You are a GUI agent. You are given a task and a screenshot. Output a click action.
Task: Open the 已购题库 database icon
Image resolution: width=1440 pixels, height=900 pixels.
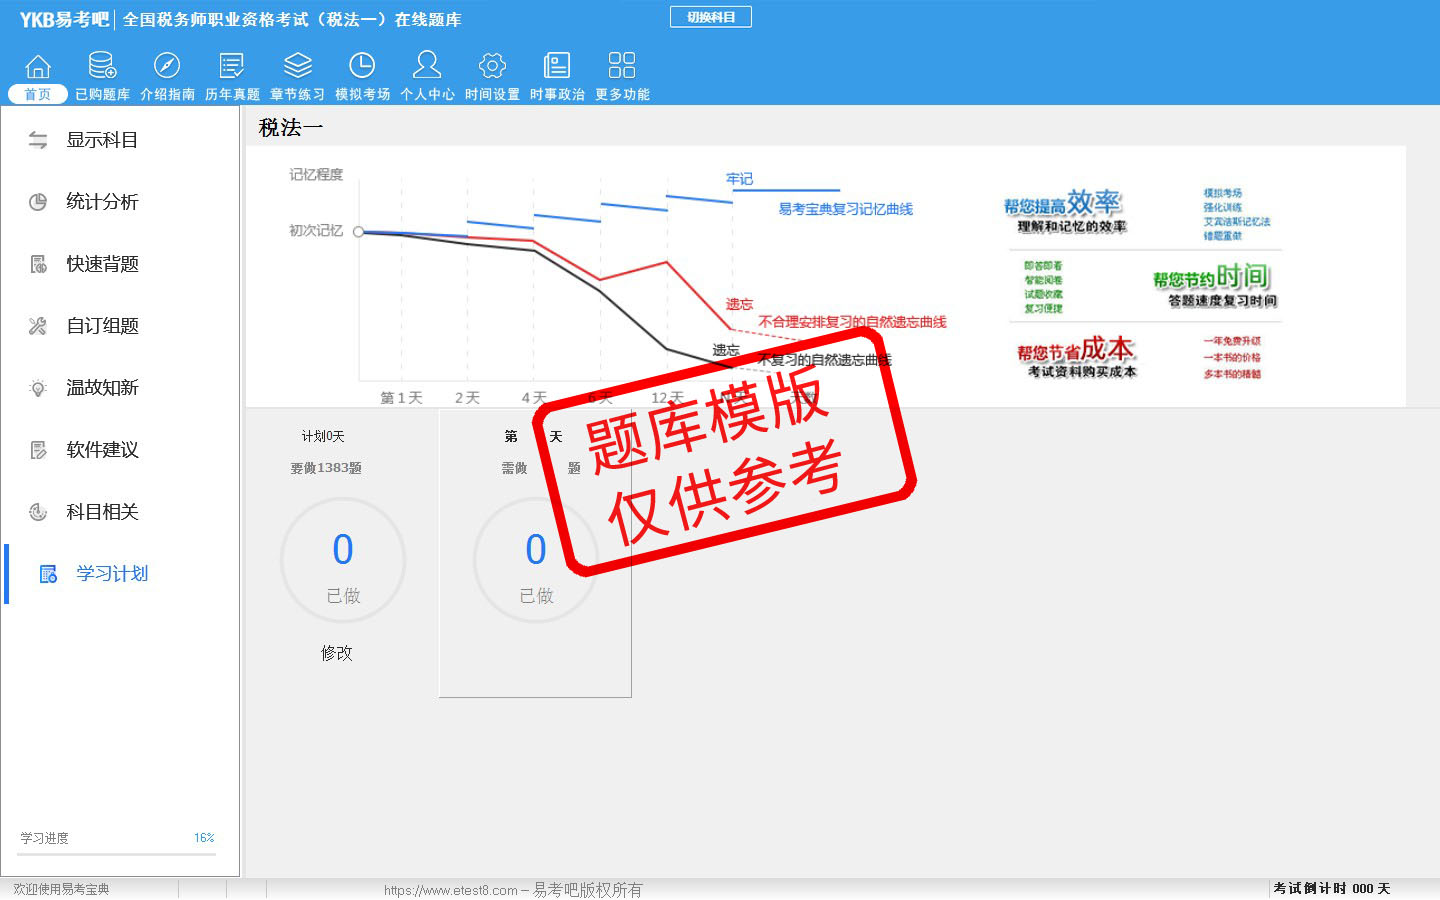pyautogui.click(x=102, y=67)
